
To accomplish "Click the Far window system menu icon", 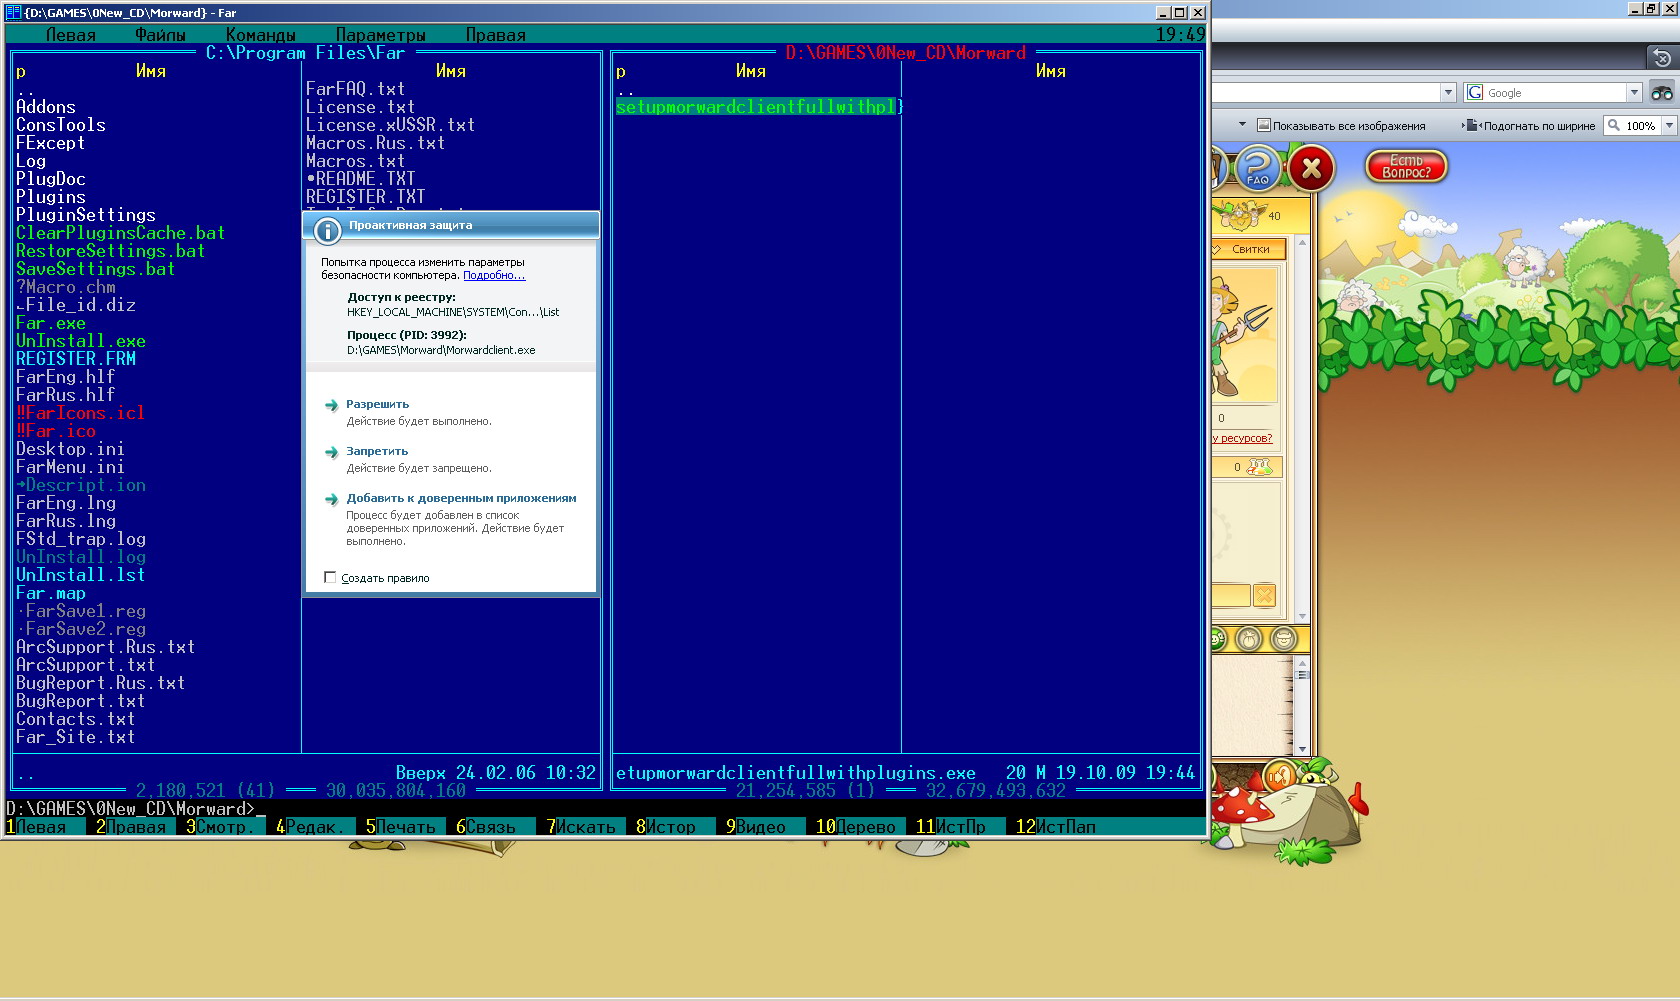I will point(13,12).
